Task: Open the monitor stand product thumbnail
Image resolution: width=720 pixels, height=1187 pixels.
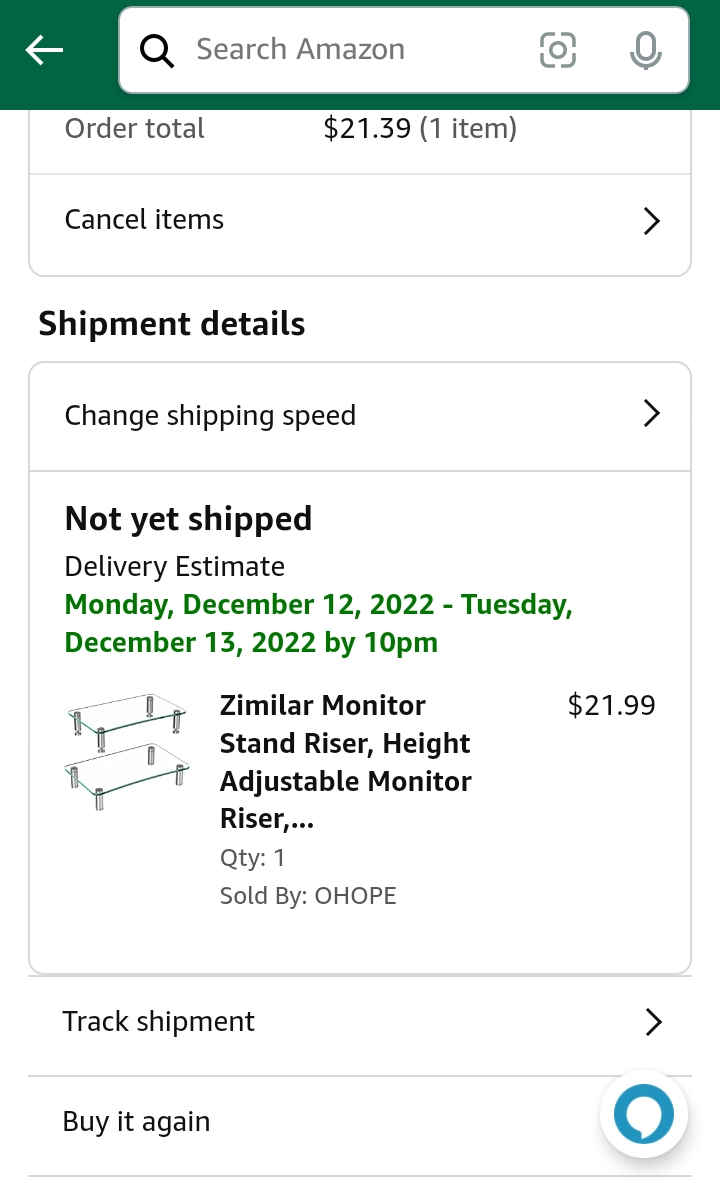Action: point(127,751)
